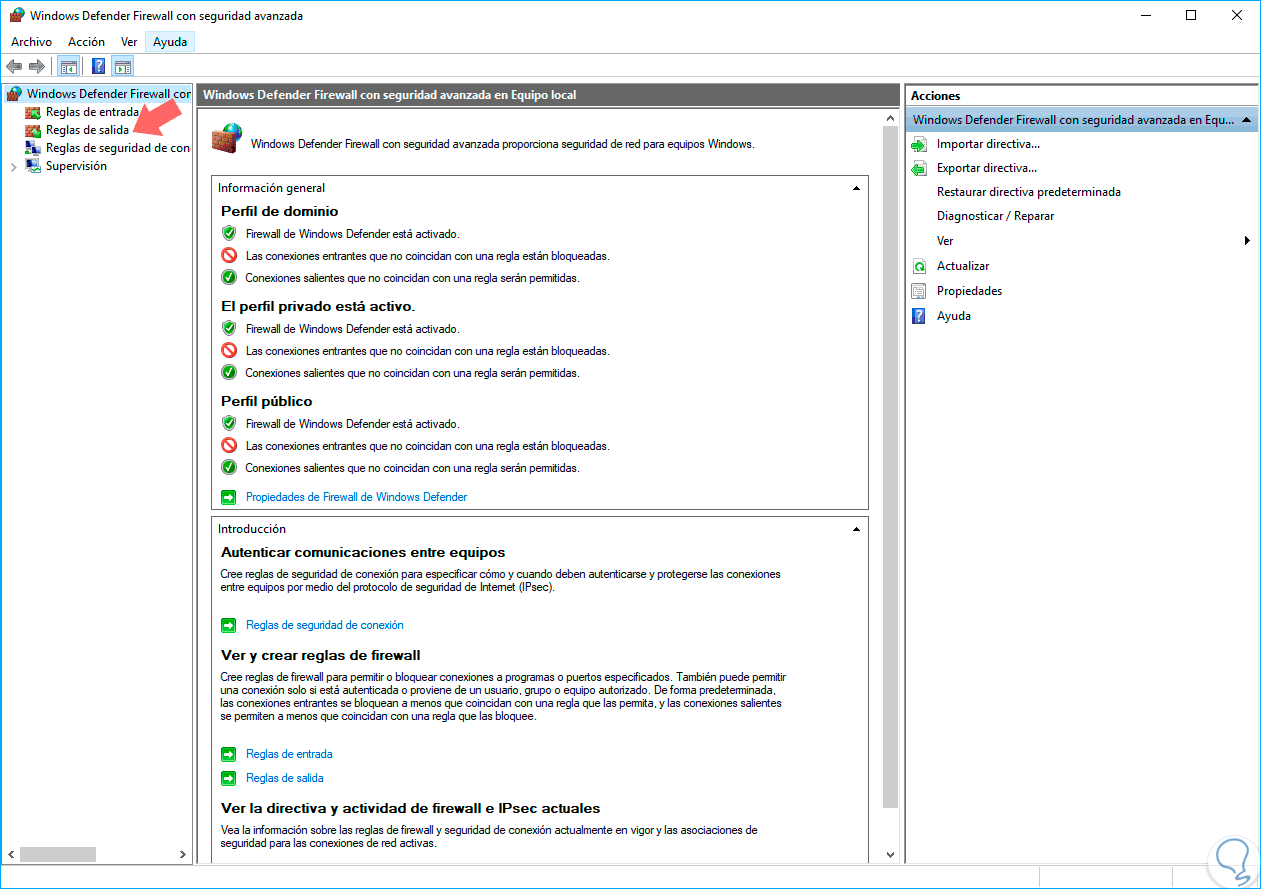Viewport: 1261px width, 889px height.
Task: Collapse the Información general section
Action: pyautogui.click(x=856, y=188)
